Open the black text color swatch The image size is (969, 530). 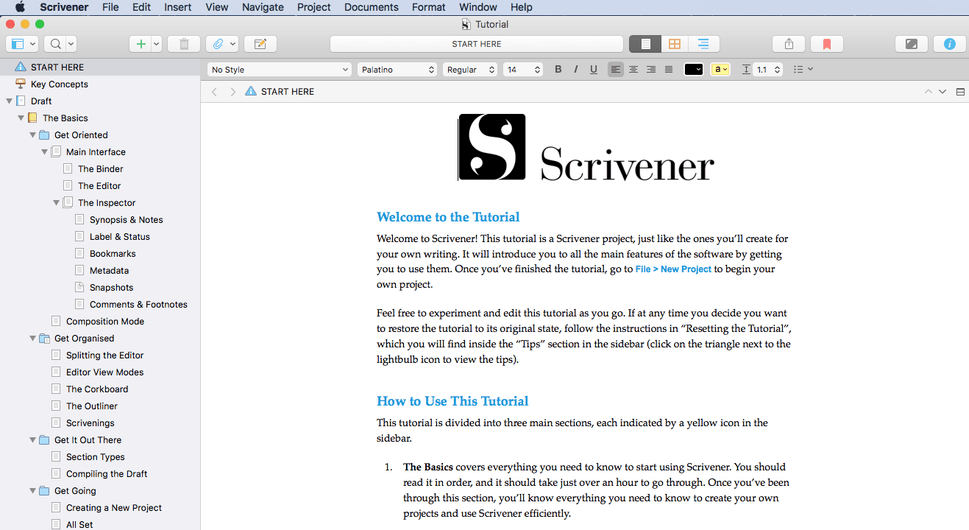click(693, 70)
